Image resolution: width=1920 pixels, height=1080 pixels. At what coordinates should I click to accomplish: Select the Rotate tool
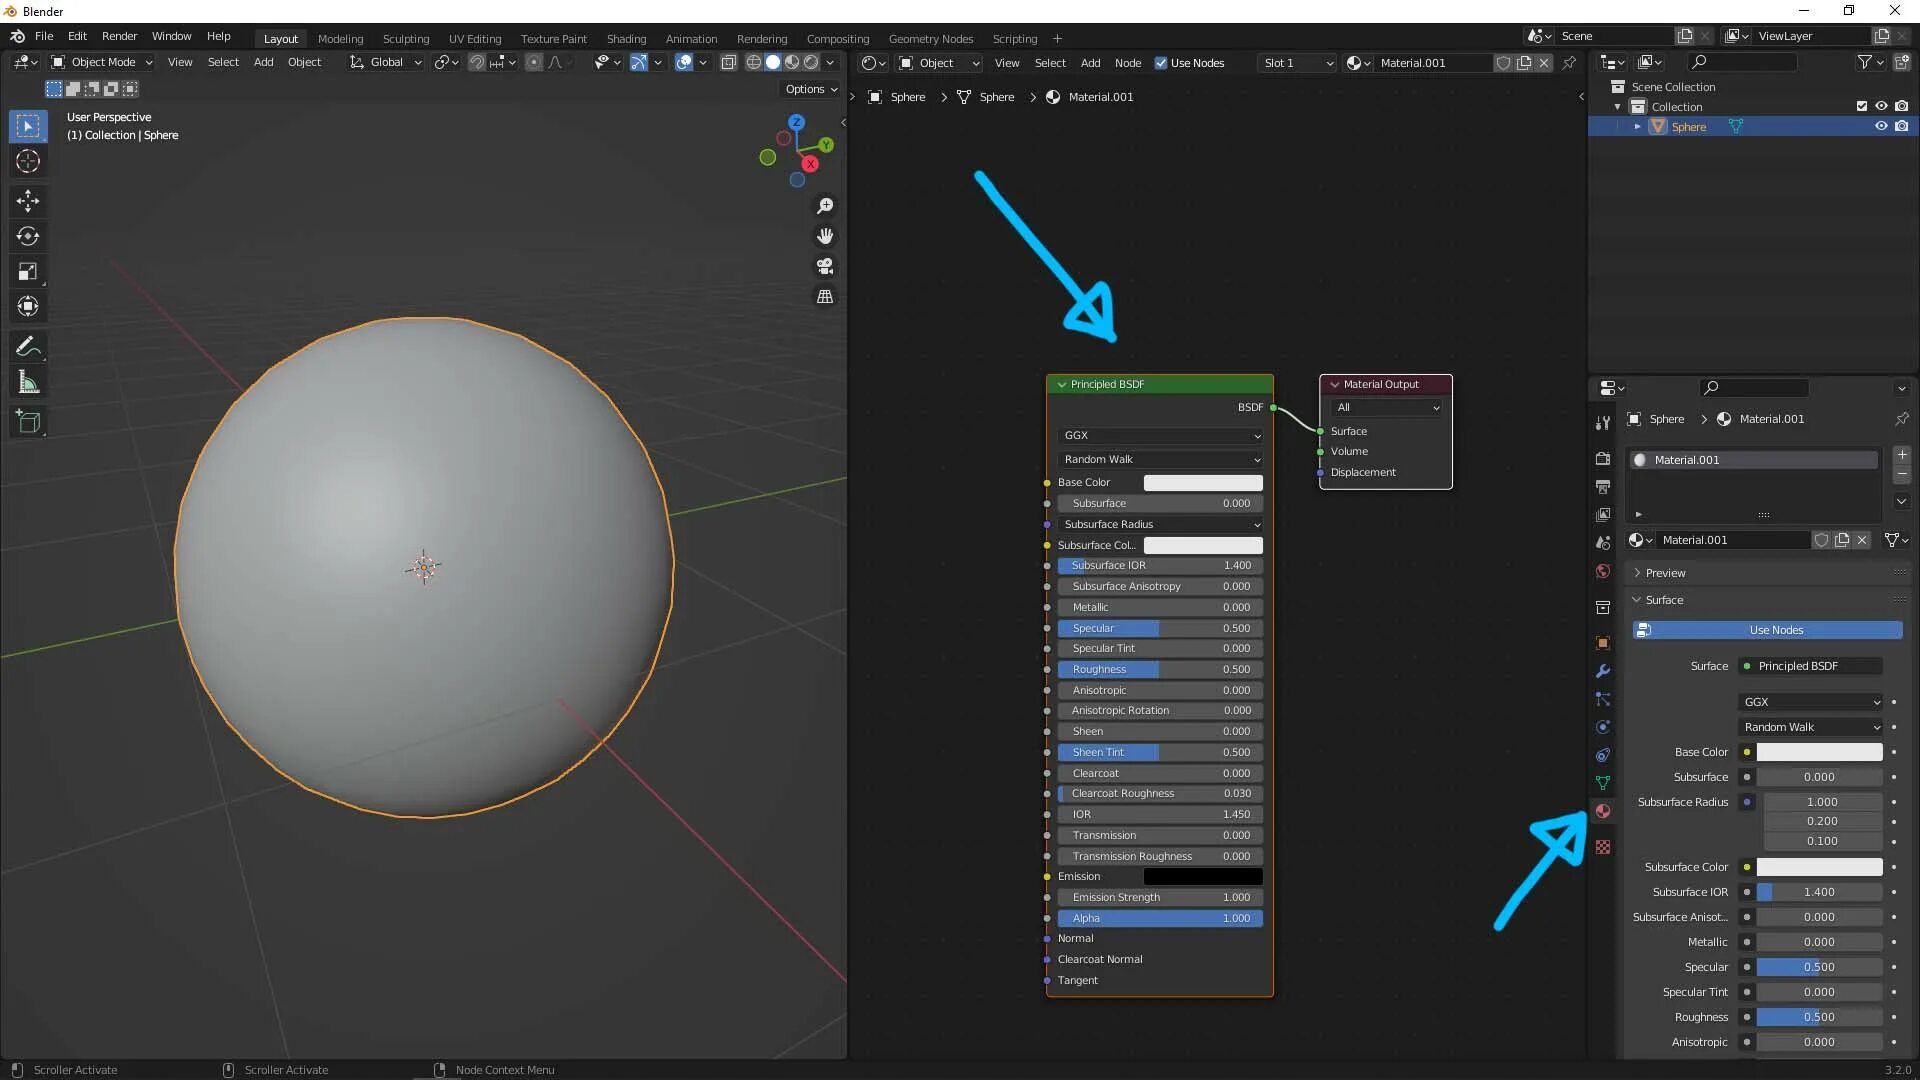pos(28,236)
